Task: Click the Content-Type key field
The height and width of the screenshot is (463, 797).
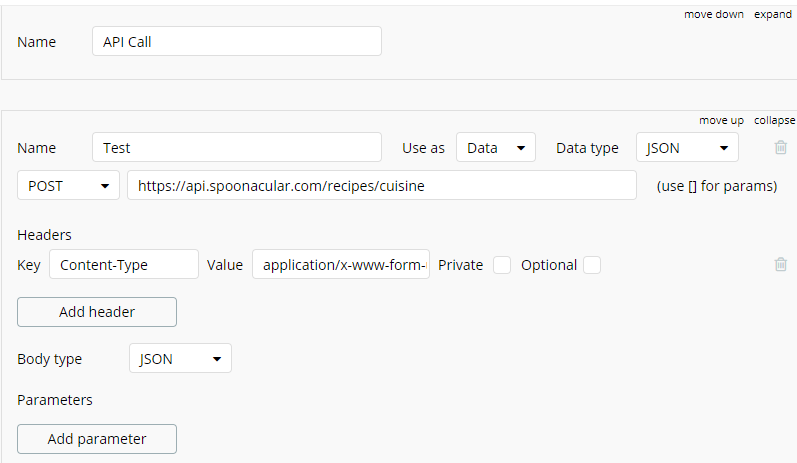Action: [123, 265]
